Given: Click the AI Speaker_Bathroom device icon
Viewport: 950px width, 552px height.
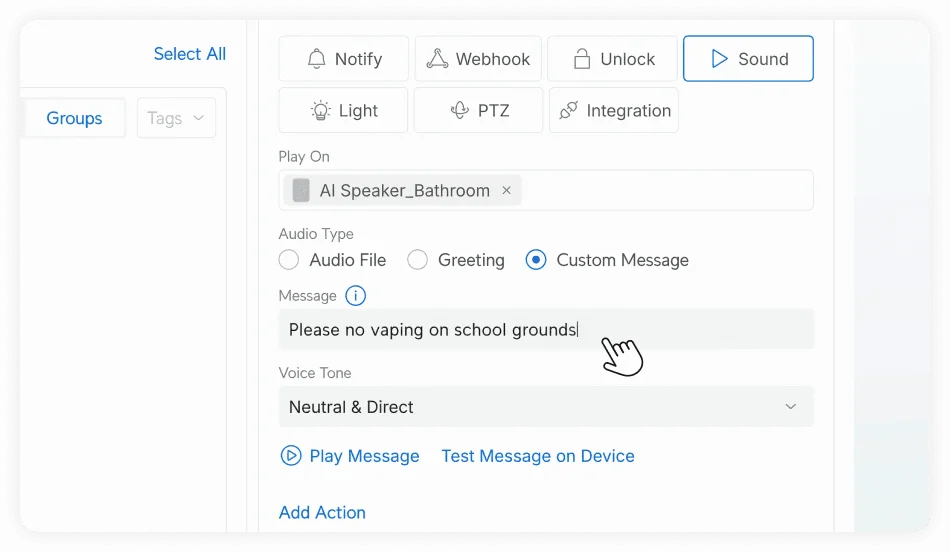Looking at the screenshot, I should (301, 190).
